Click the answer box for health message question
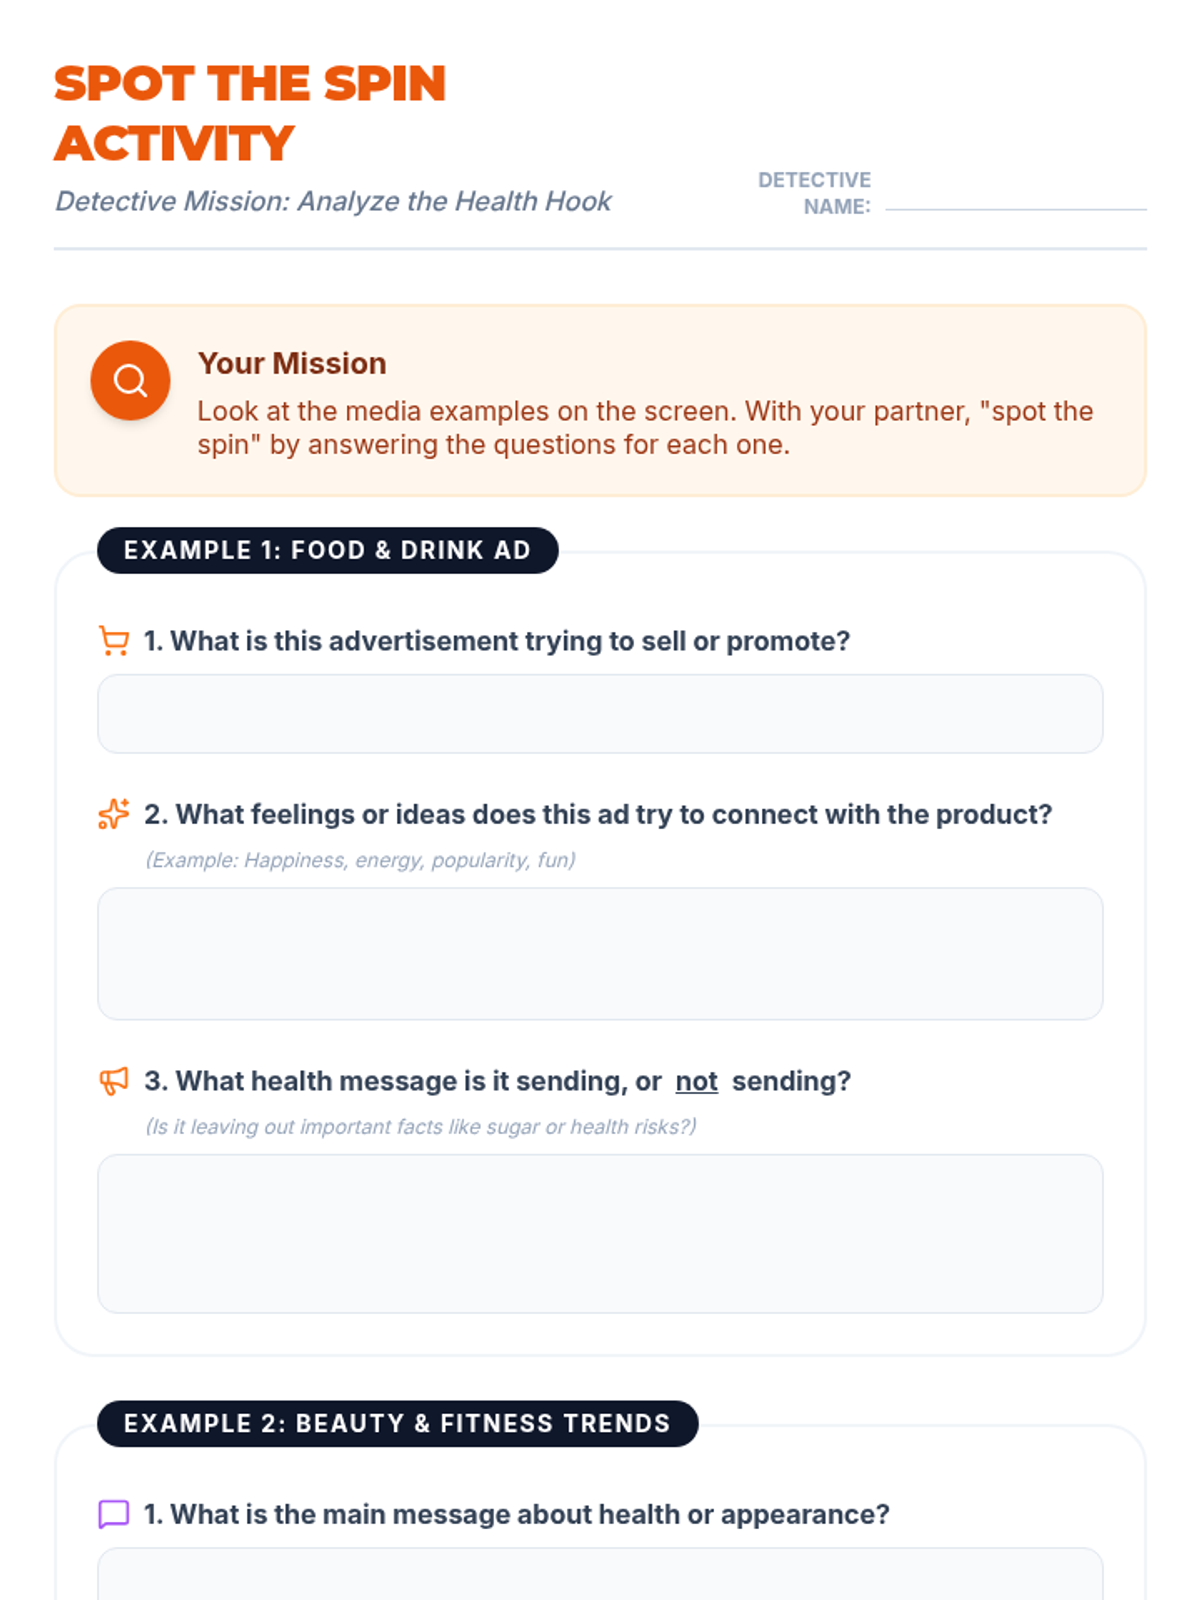The height and width of the screenshot is (1600, 1200). pos(600,1234)
